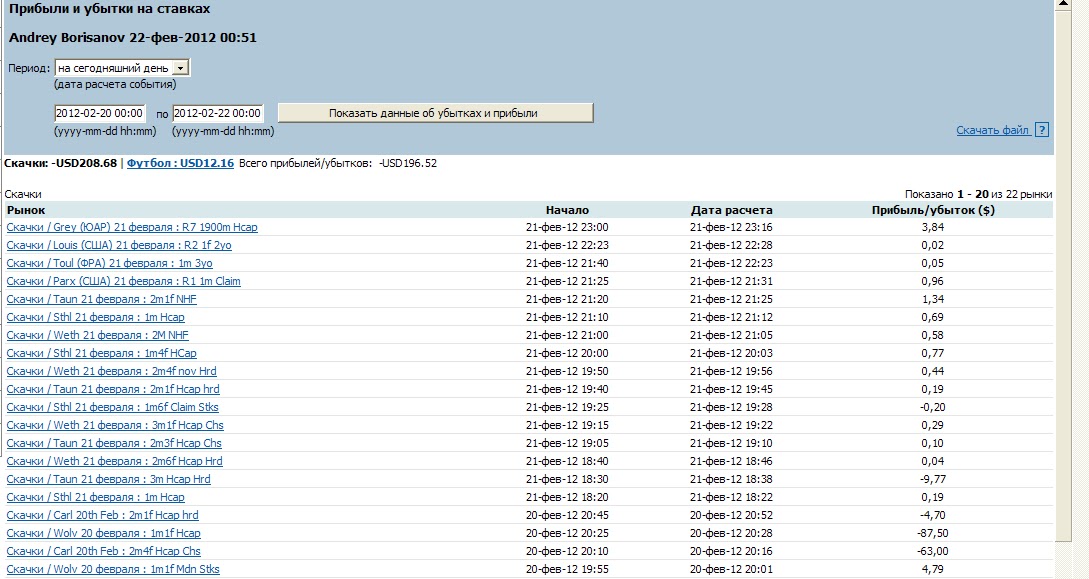The image size is (1089, 579).
Task: Open Parx (США) R1 1m Claim market
Action: click(x=124, y=281)
